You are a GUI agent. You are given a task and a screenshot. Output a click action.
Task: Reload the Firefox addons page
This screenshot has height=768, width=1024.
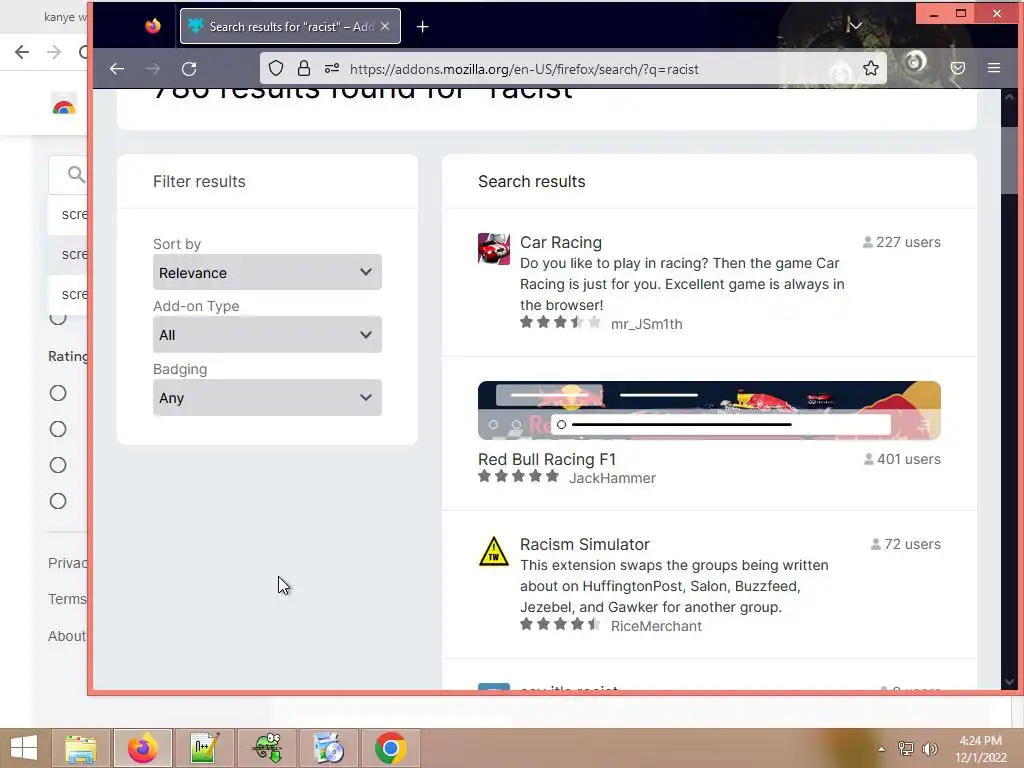pos(189,69)
